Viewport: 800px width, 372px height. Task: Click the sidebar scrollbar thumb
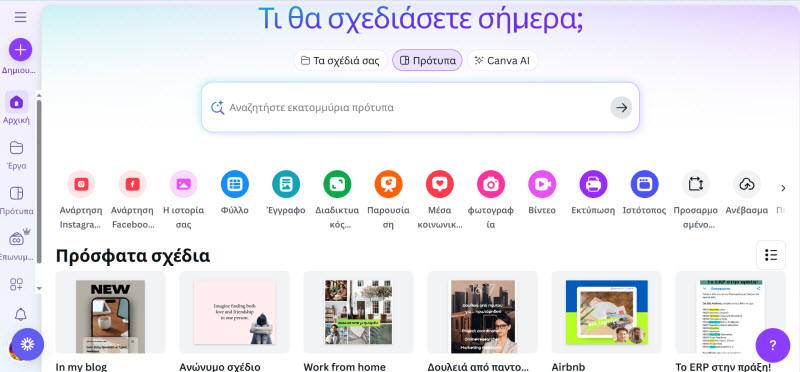coord(39,181)
